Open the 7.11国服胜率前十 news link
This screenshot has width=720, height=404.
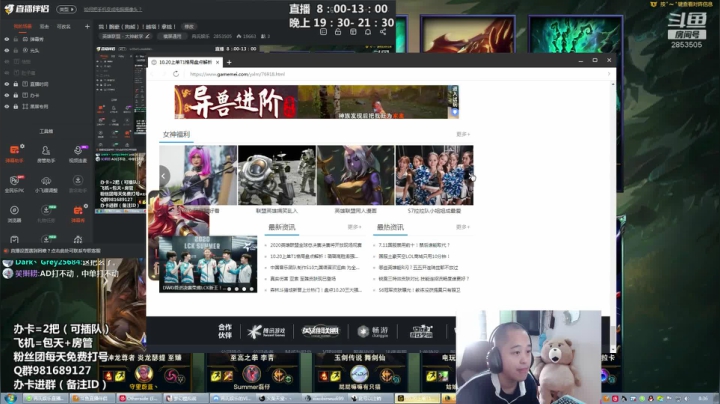(x=414, y=245)
